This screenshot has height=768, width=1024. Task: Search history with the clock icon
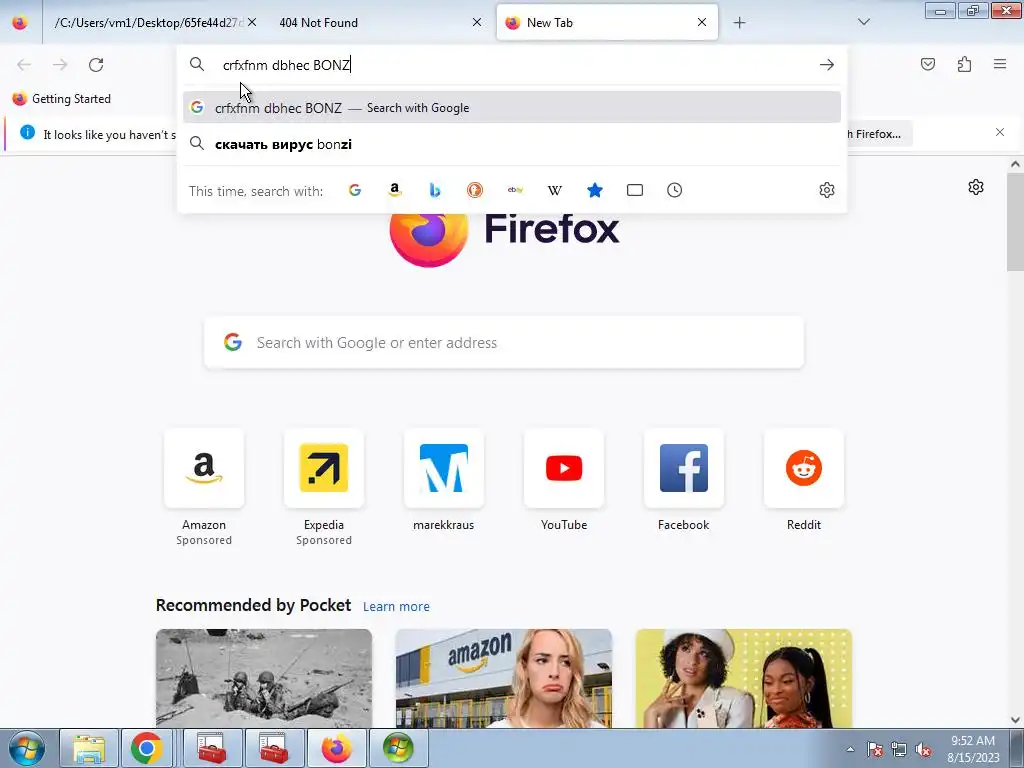tap(675, 190)
